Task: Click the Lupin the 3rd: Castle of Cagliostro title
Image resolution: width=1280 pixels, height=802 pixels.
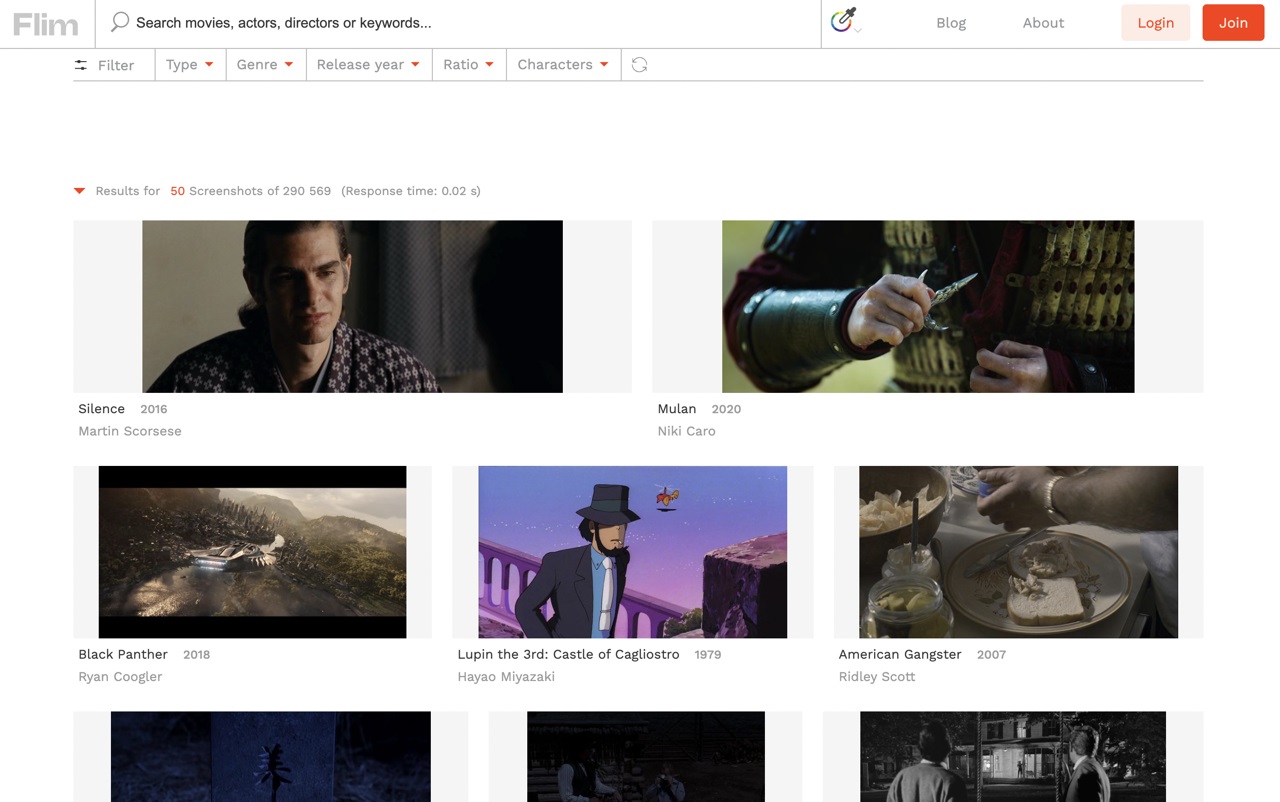Action: (568, 654)
